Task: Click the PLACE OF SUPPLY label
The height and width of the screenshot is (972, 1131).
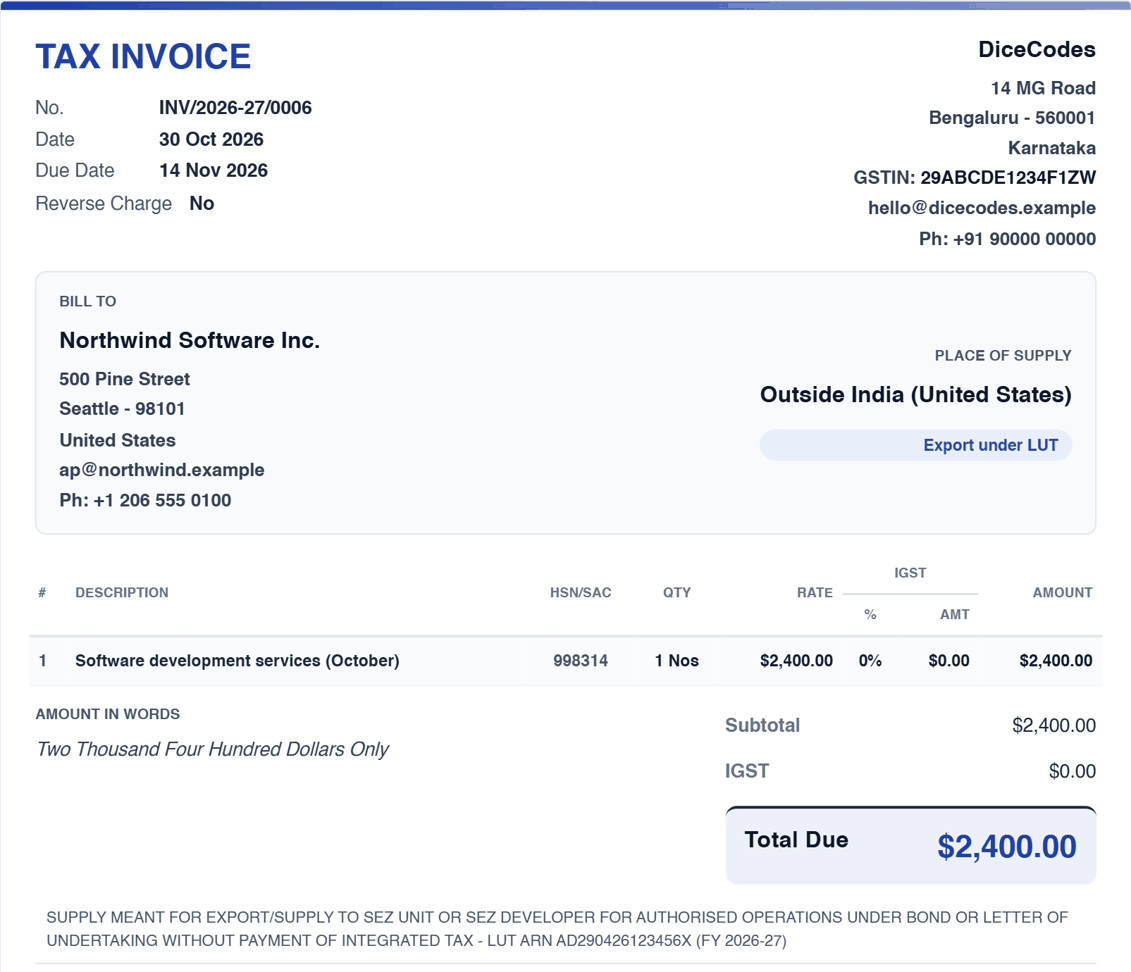Action: [1003, 355]
